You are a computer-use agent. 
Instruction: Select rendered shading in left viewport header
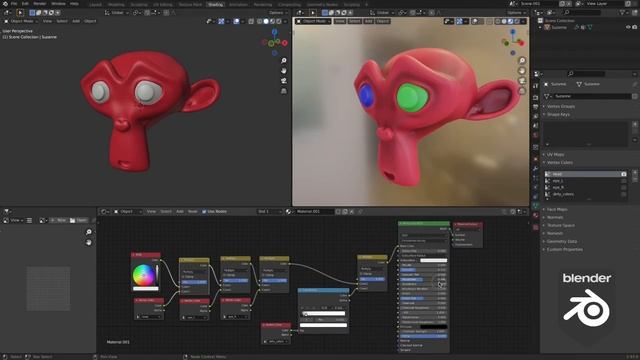279,21
